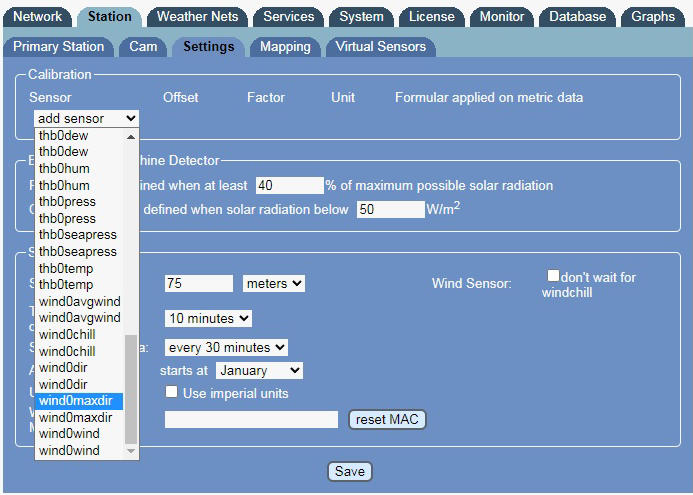Select the first thb0temp list option
The width and height of the screenshot is (693, 495).
[x=79, y=268]
